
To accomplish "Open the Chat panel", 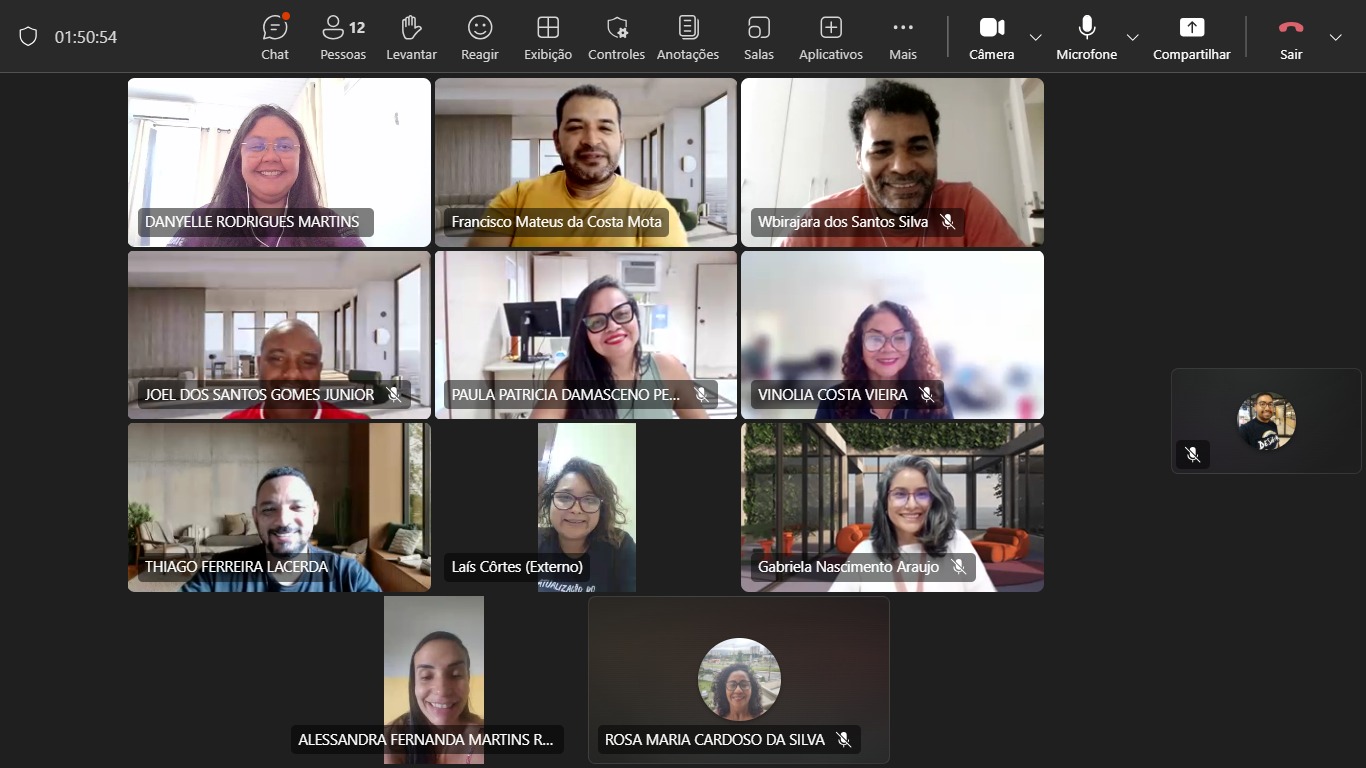I will (275, 37).
